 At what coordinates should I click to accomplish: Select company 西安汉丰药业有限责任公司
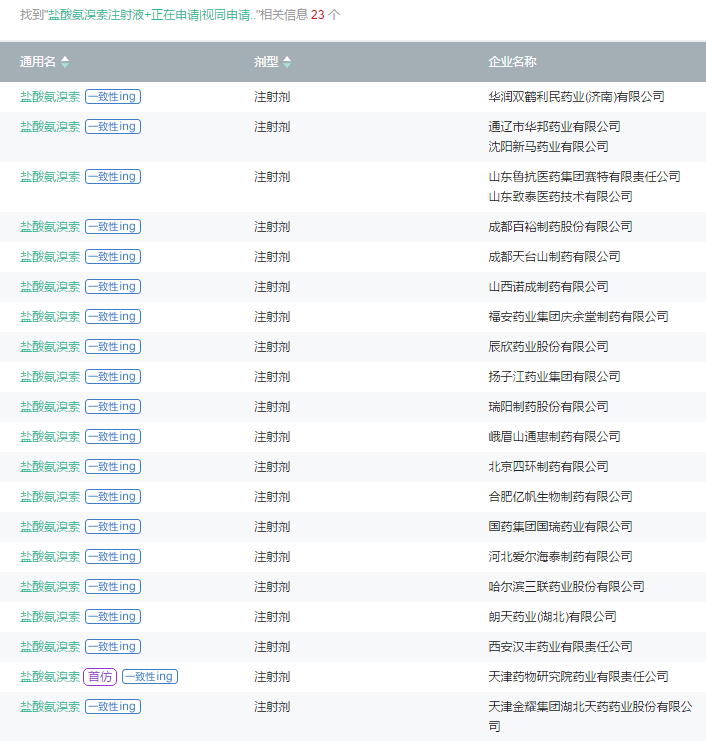(560, 647)
